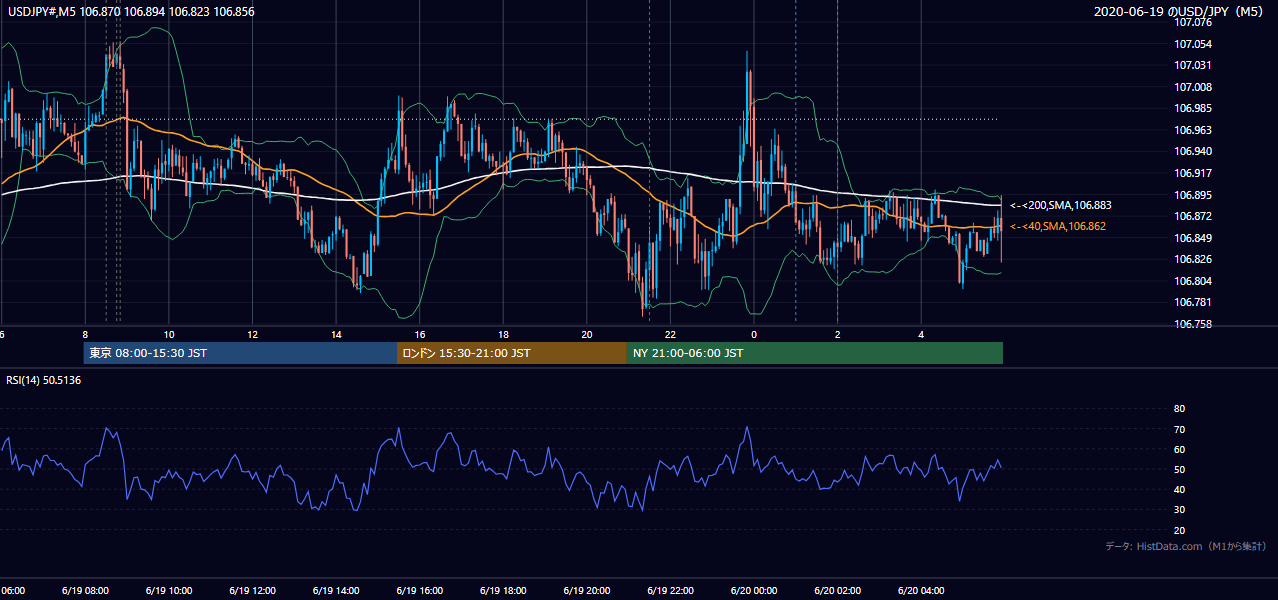Image resolution: width=1278 pixels, height=600 pixels.
Task: Click the 6/19 10:00 date axis label
Action: (170, 590)
